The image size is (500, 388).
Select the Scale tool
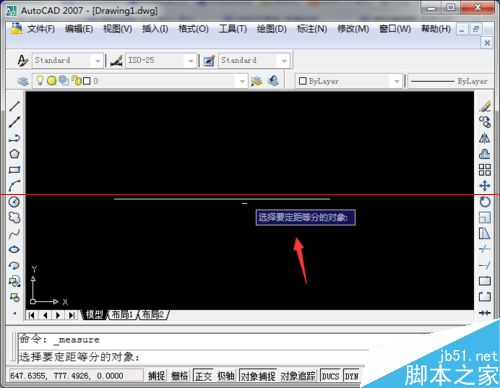(485, 218)
